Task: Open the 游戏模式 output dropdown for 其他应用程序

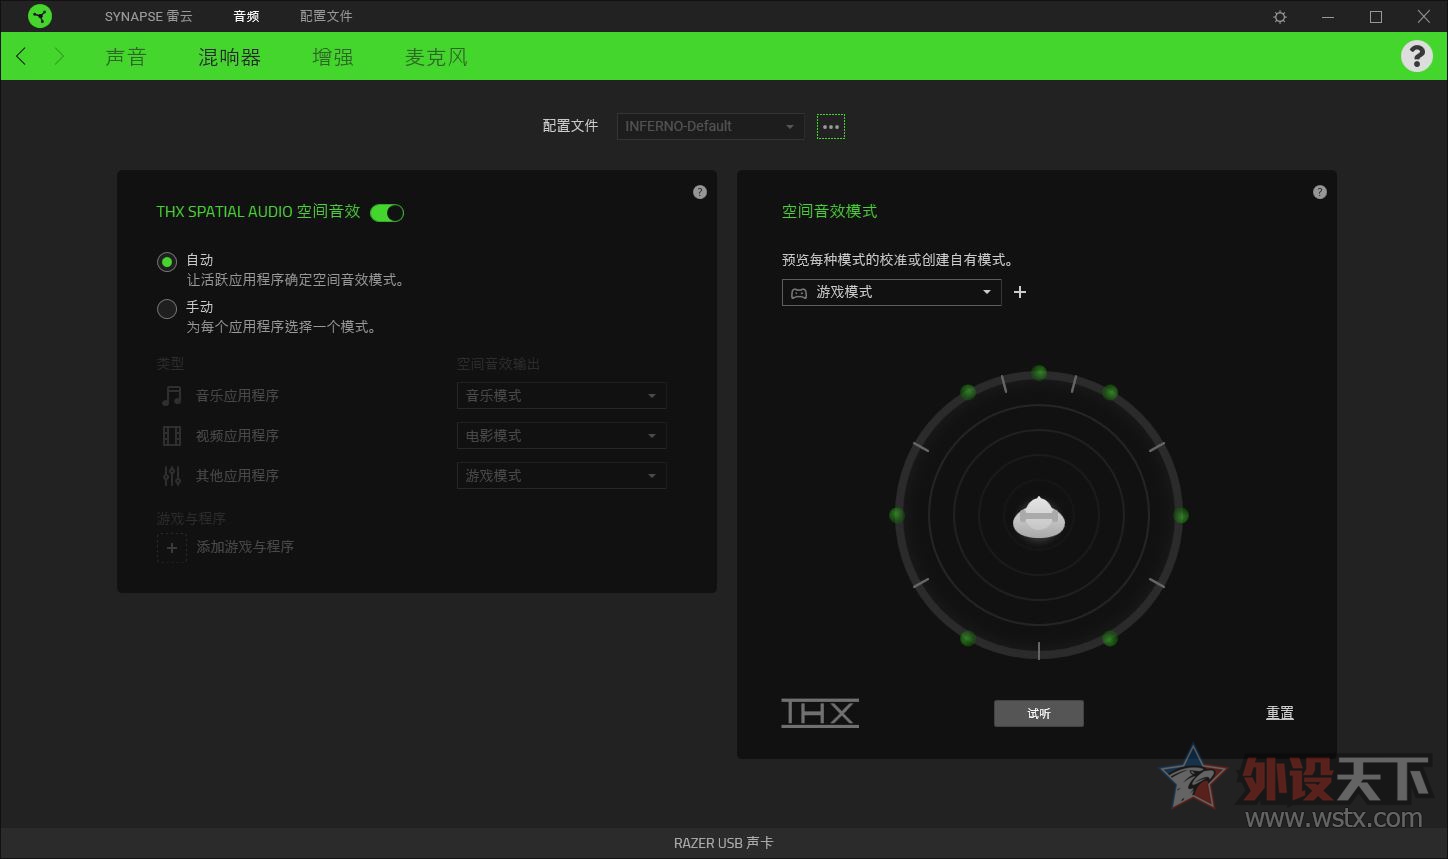Action: [562, 476]
